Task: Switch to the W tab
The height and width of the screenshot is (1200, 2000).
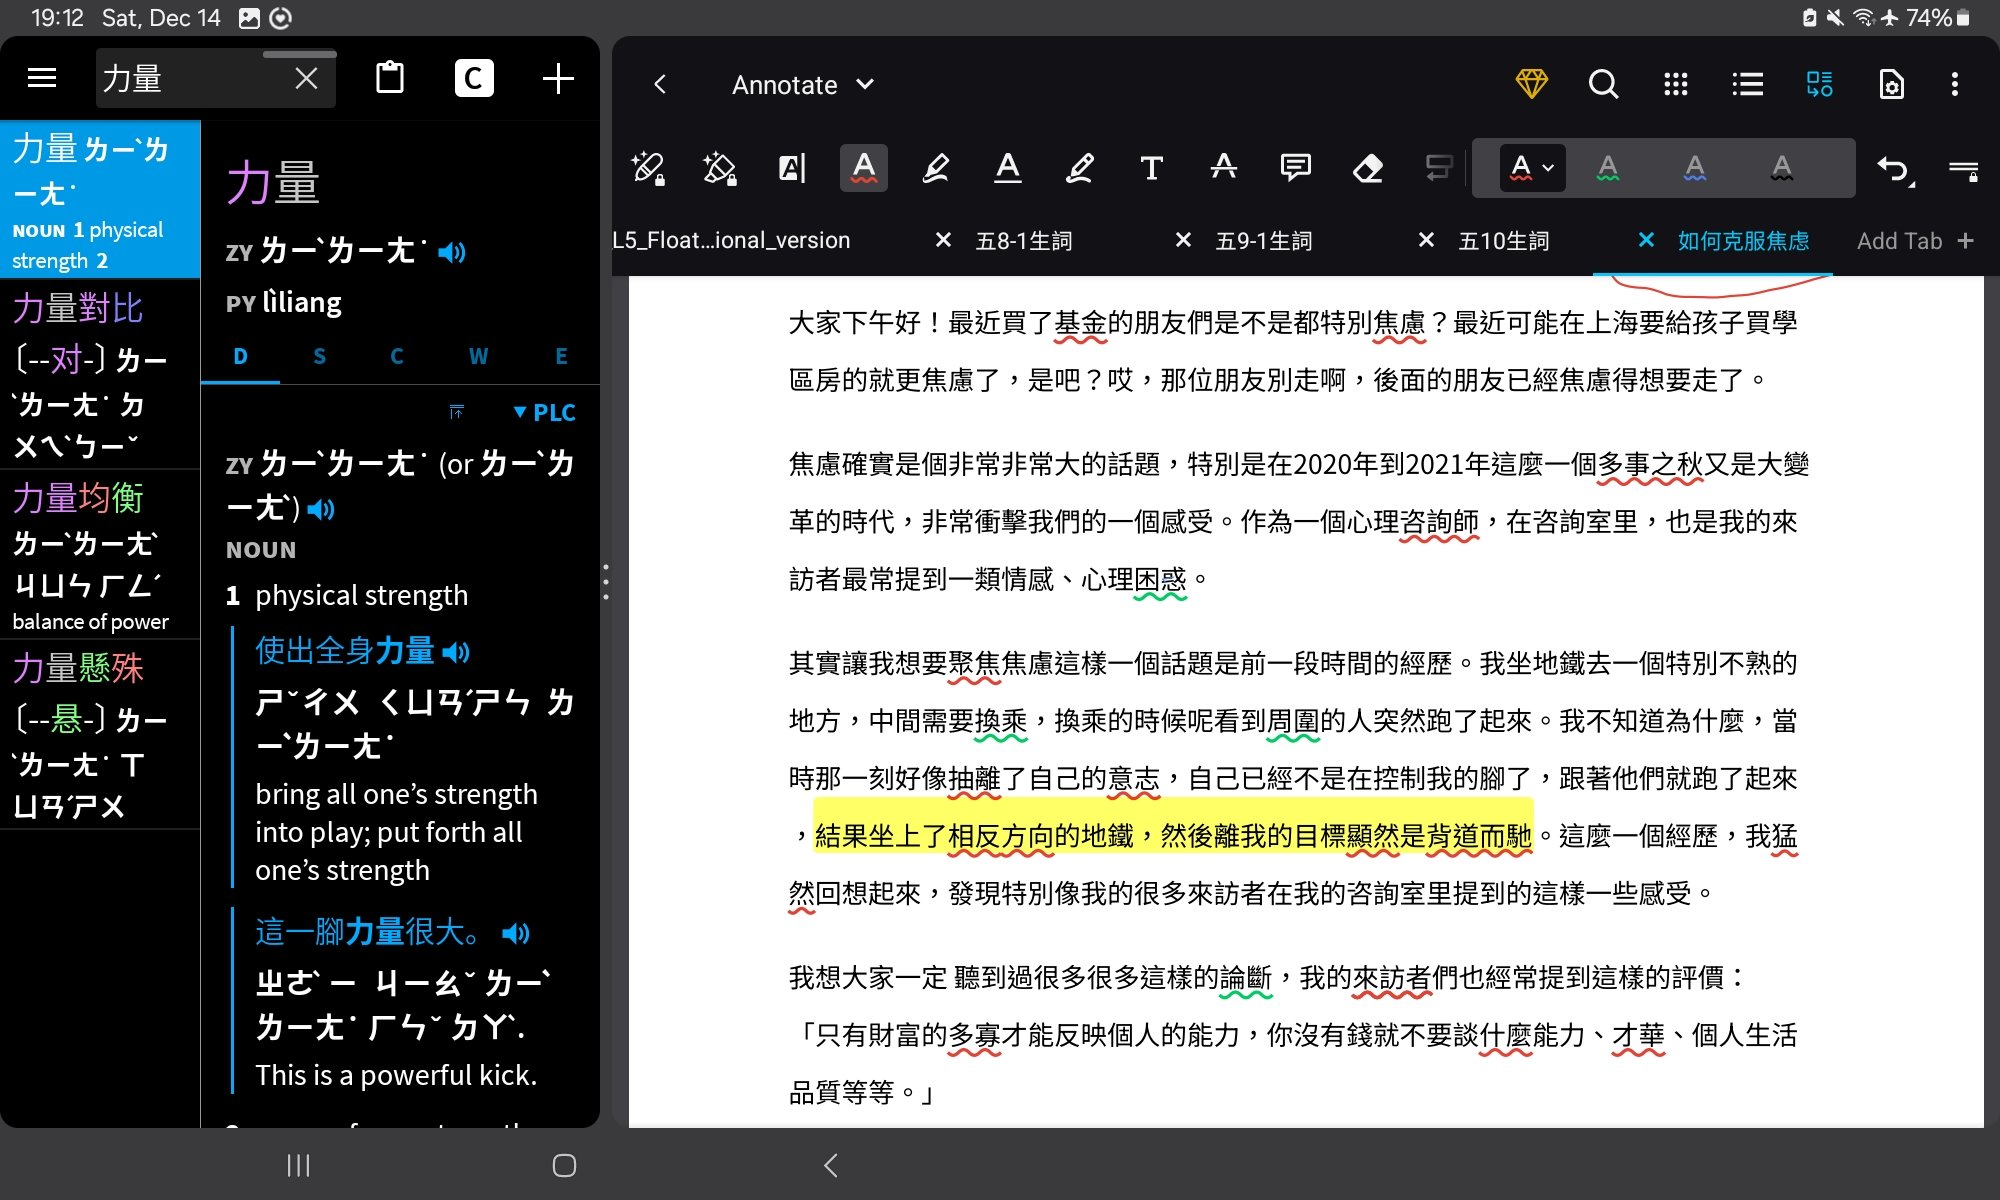Action: point(479,356)
